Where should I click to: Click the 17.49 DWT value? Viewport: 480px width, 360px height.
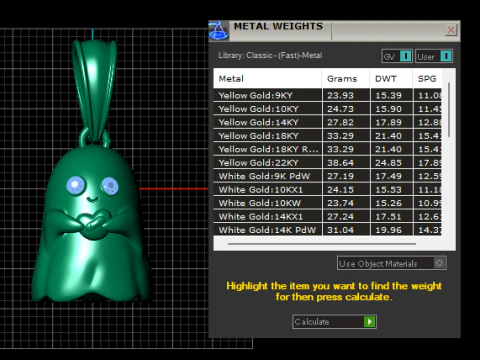tap(388, 176)
